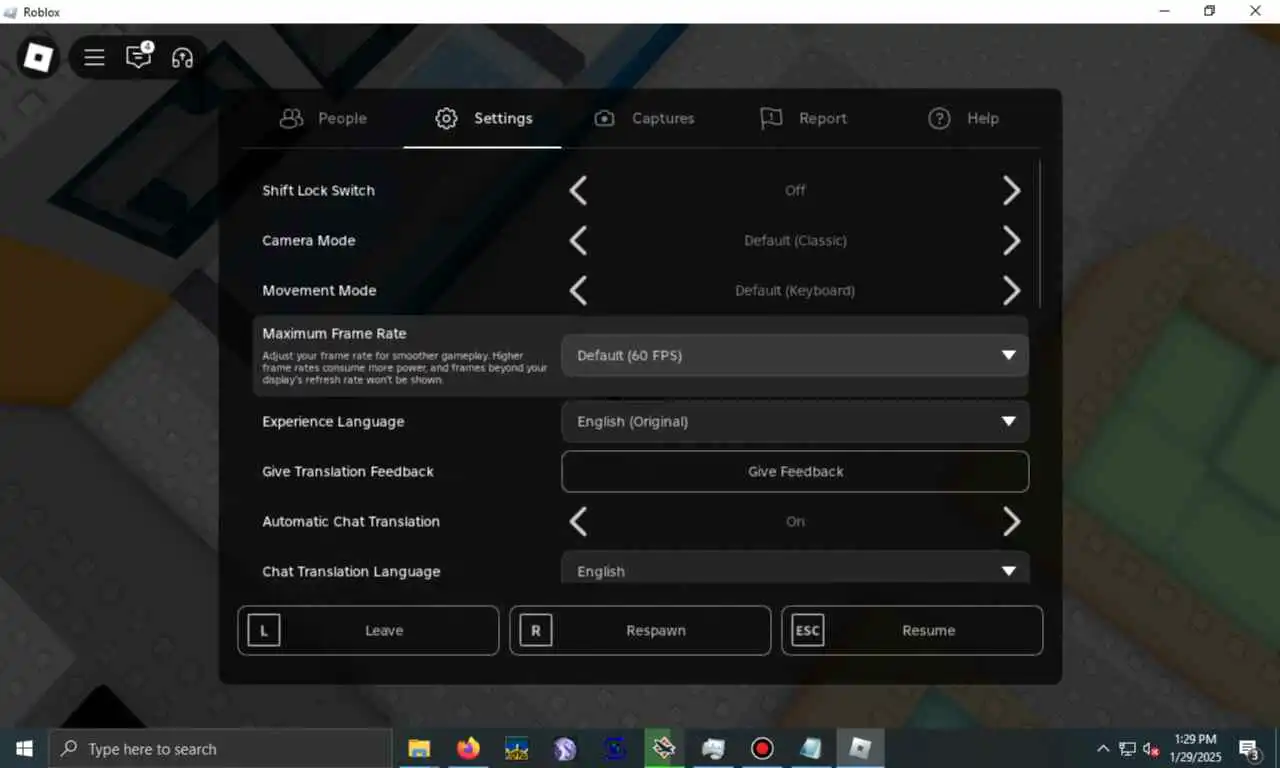The image size is (1280, 768).
Task: Restore down the Roblox window
Action: coord(1209,11)
